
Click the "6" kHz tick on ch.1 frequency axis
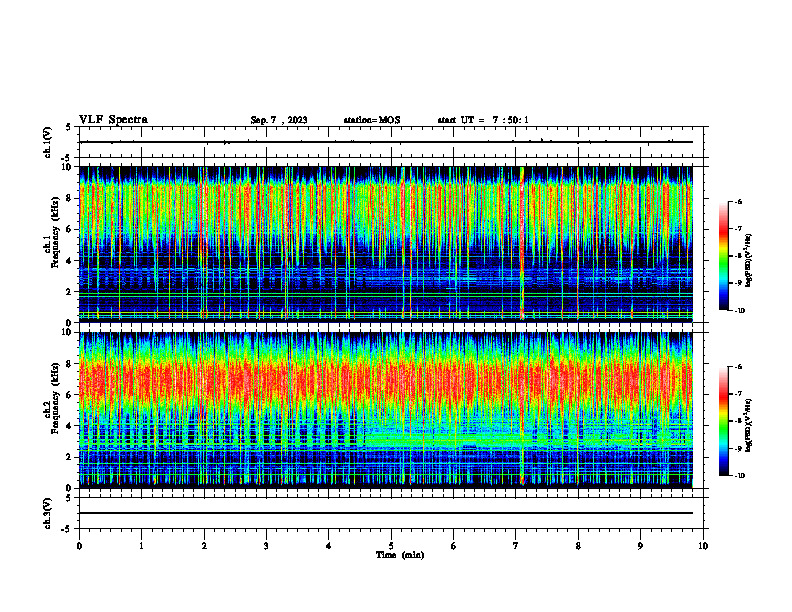[x=69, y=230]
